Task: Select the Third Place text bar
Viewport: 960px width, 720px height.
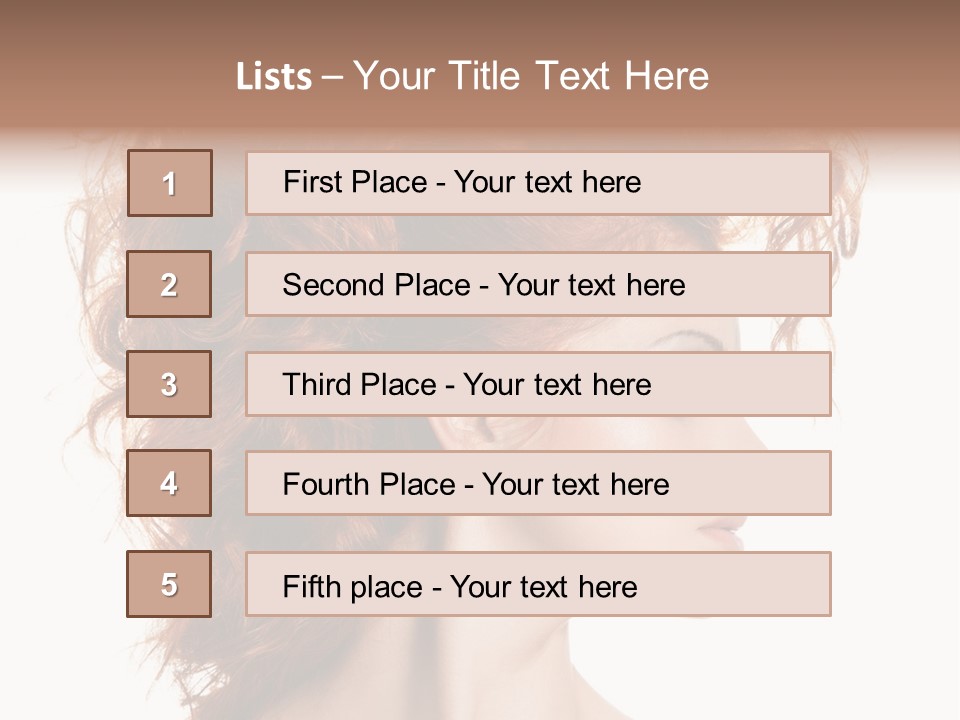Action: (538, 384)
